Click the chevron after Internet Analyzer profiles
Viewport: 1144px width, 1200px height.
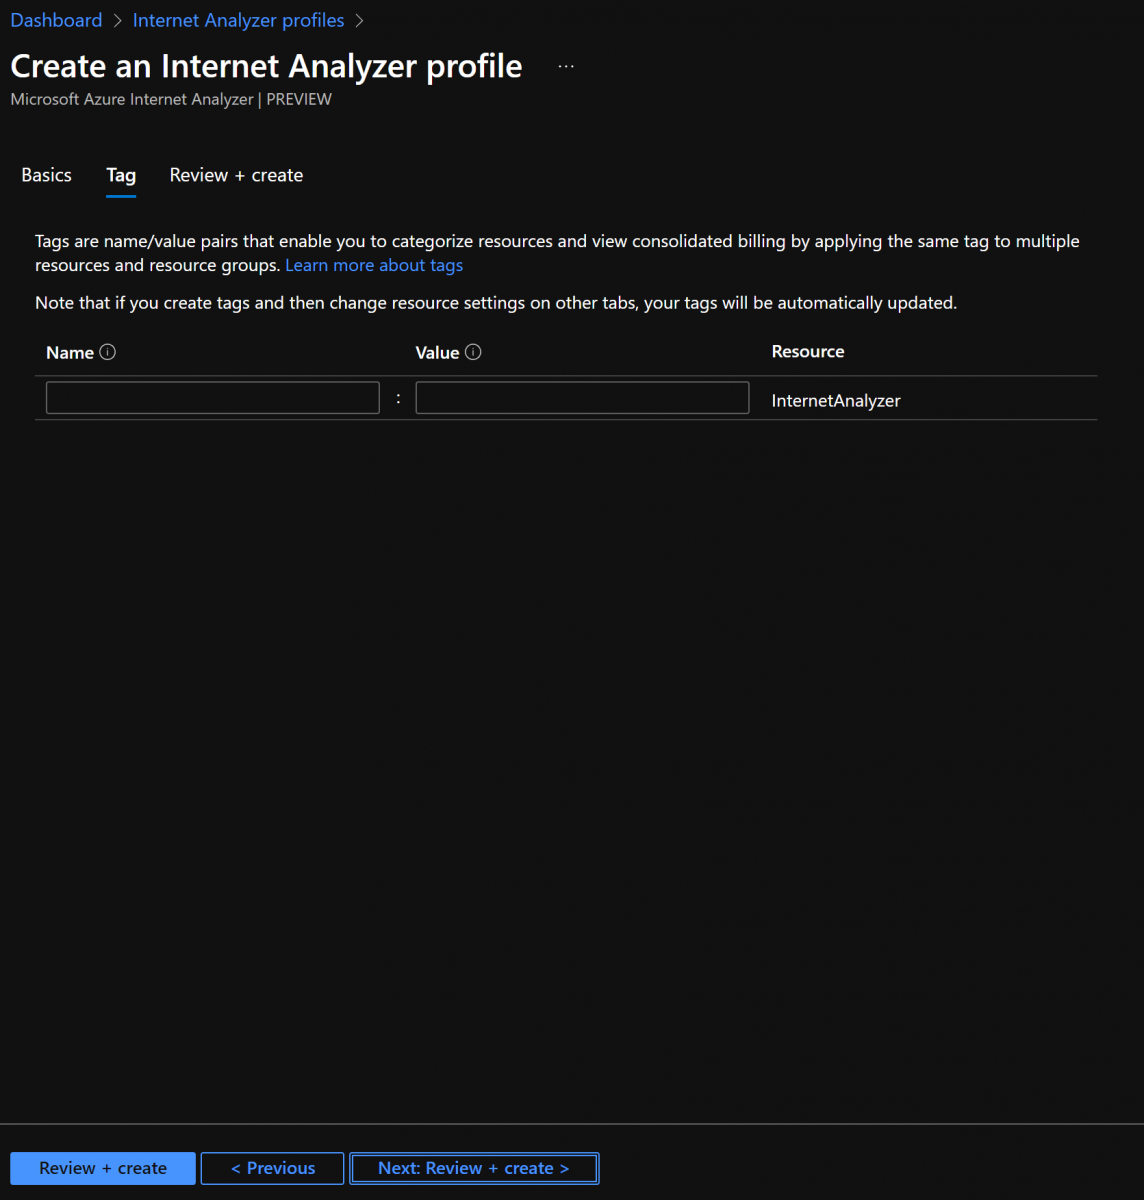pos(360,21)
